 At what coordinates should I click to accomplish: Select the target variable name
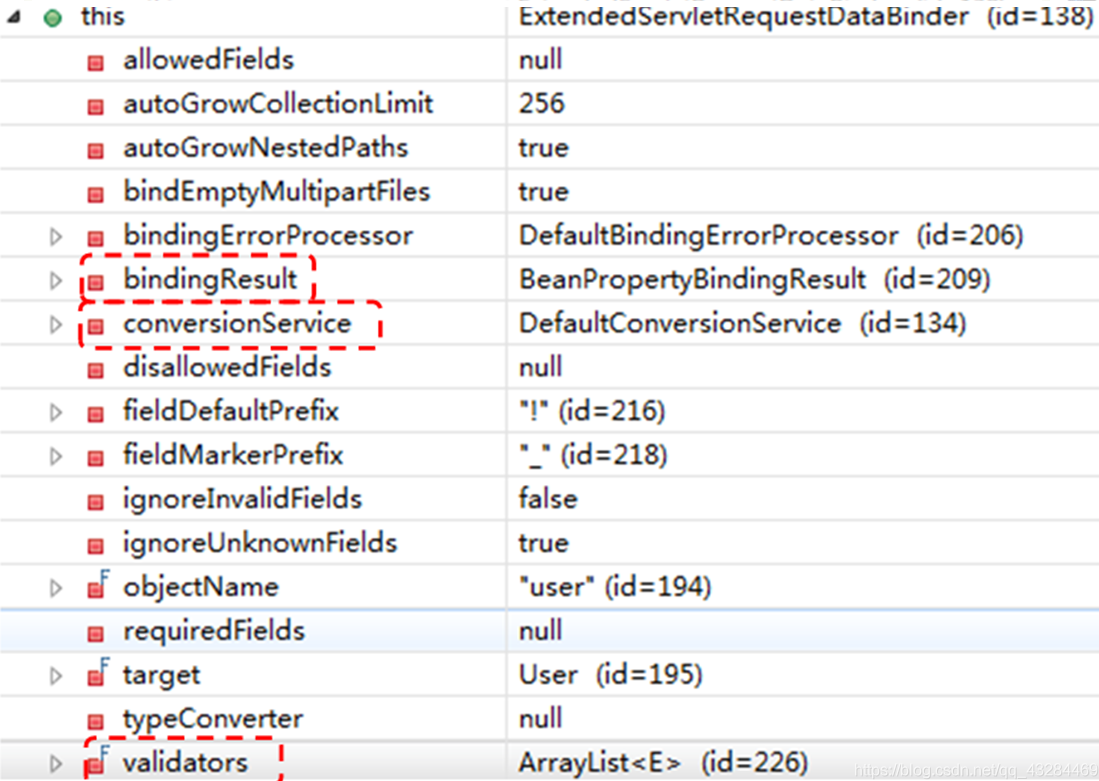point(161,675)
